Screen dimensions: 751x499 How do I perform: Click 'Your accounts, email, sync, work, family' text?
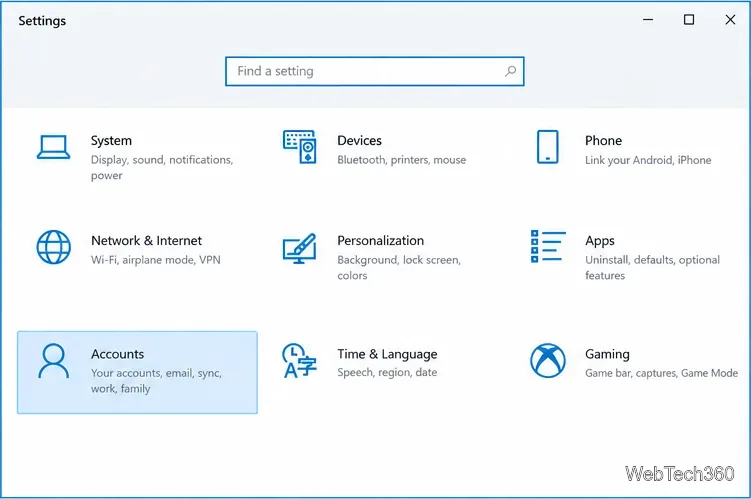click(157, 381)
